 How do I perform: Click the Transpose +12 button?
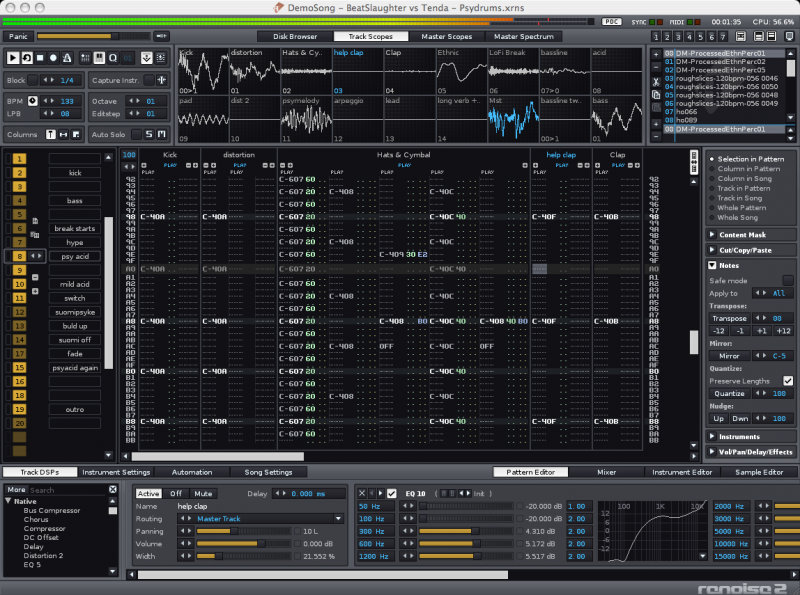783,331
